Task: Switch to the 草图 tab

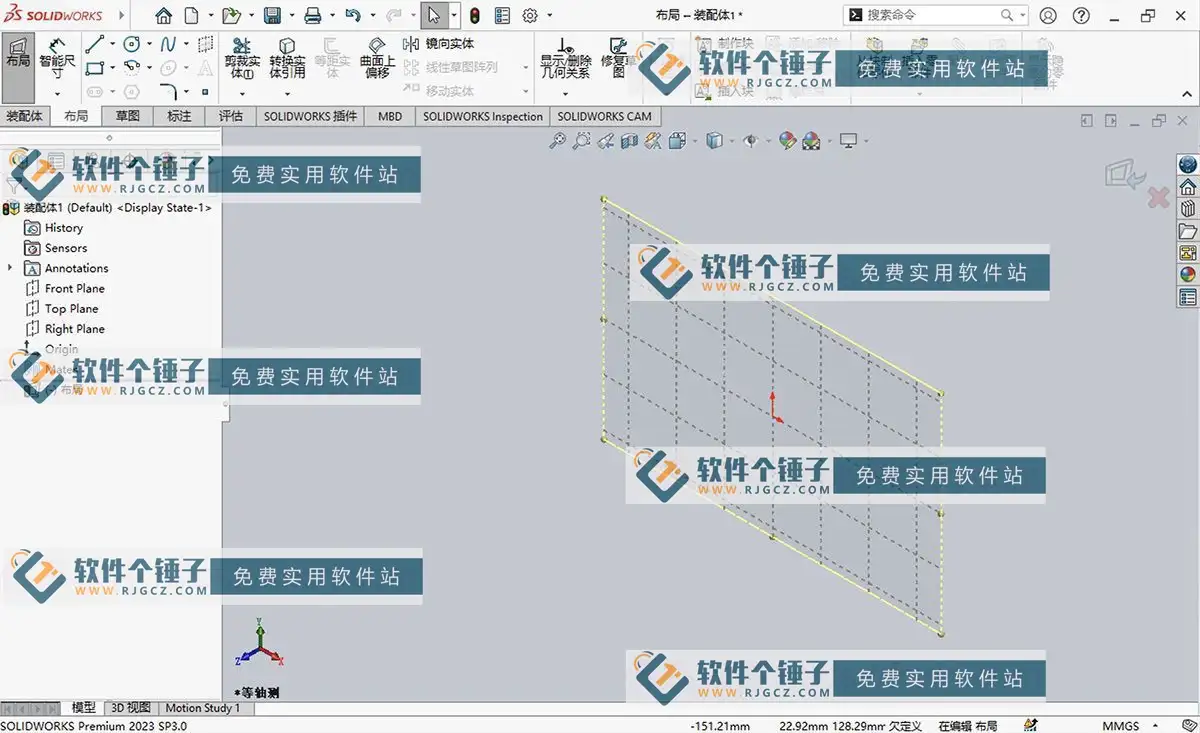Action: point(127,116)
